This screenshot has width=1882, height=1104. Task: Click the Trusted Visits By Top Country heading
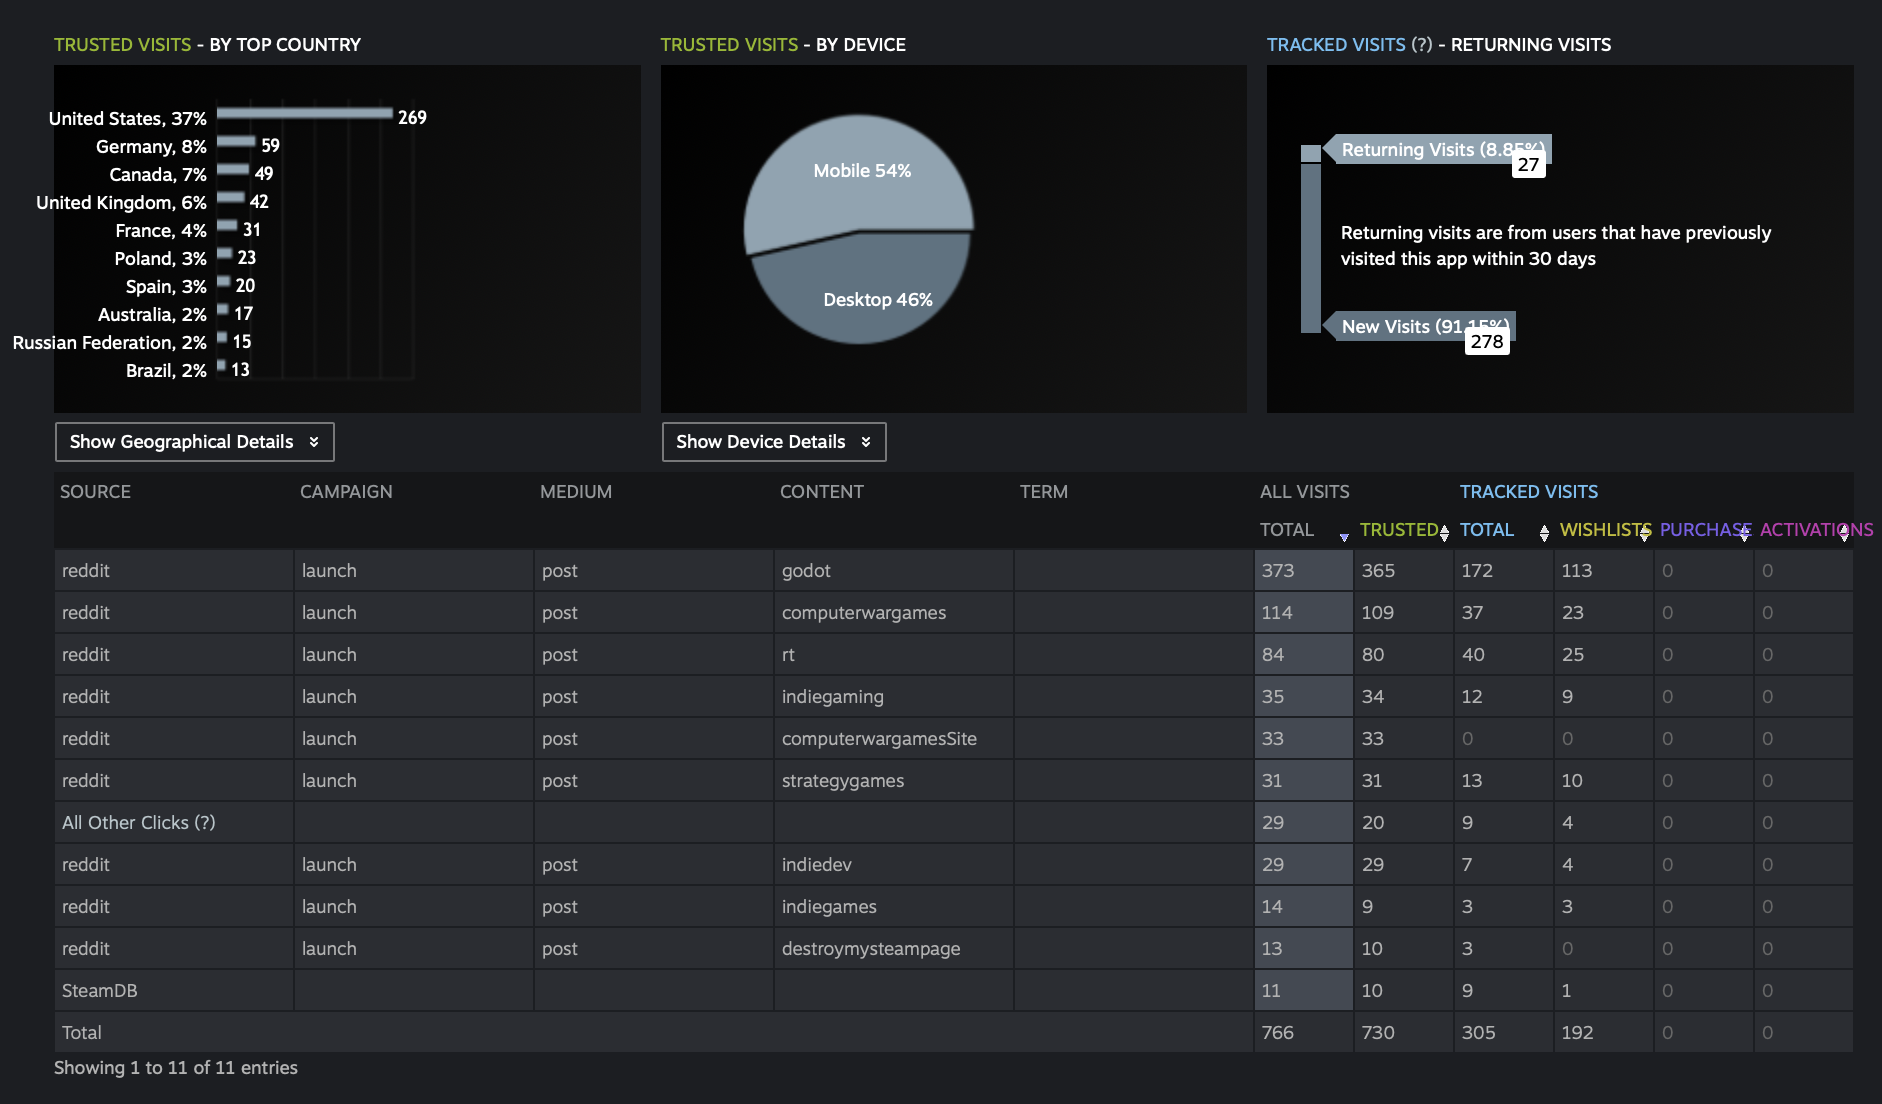[207, 45]
